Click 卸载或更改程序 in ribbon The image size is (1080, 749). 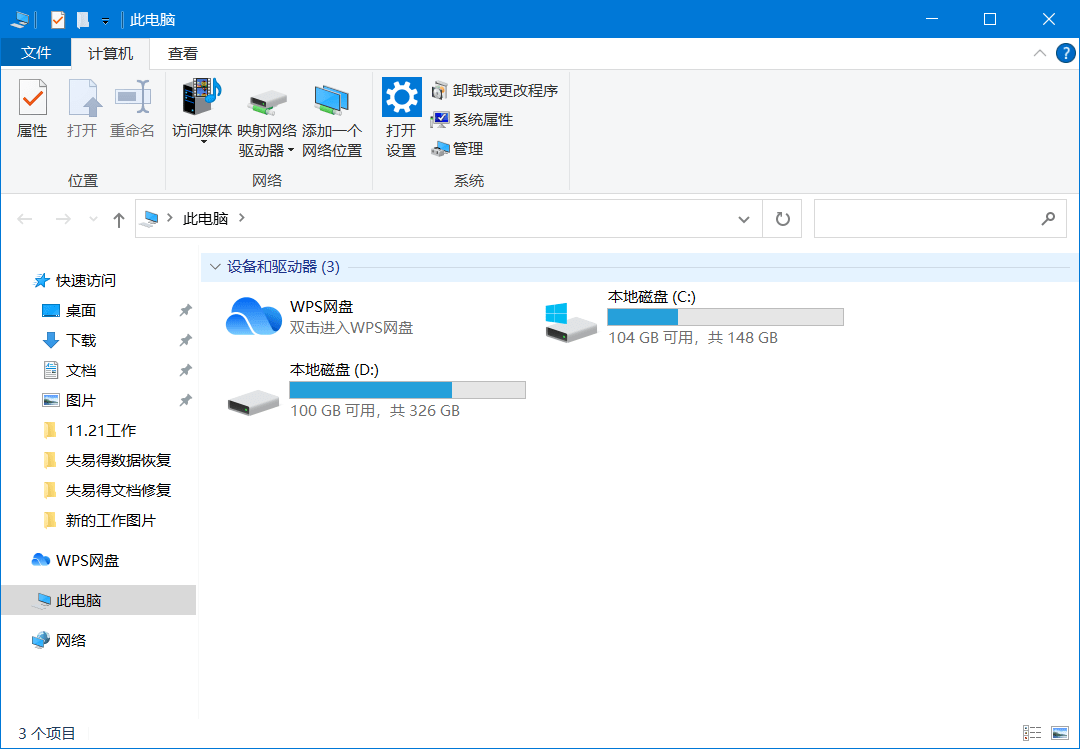point(495,90)
